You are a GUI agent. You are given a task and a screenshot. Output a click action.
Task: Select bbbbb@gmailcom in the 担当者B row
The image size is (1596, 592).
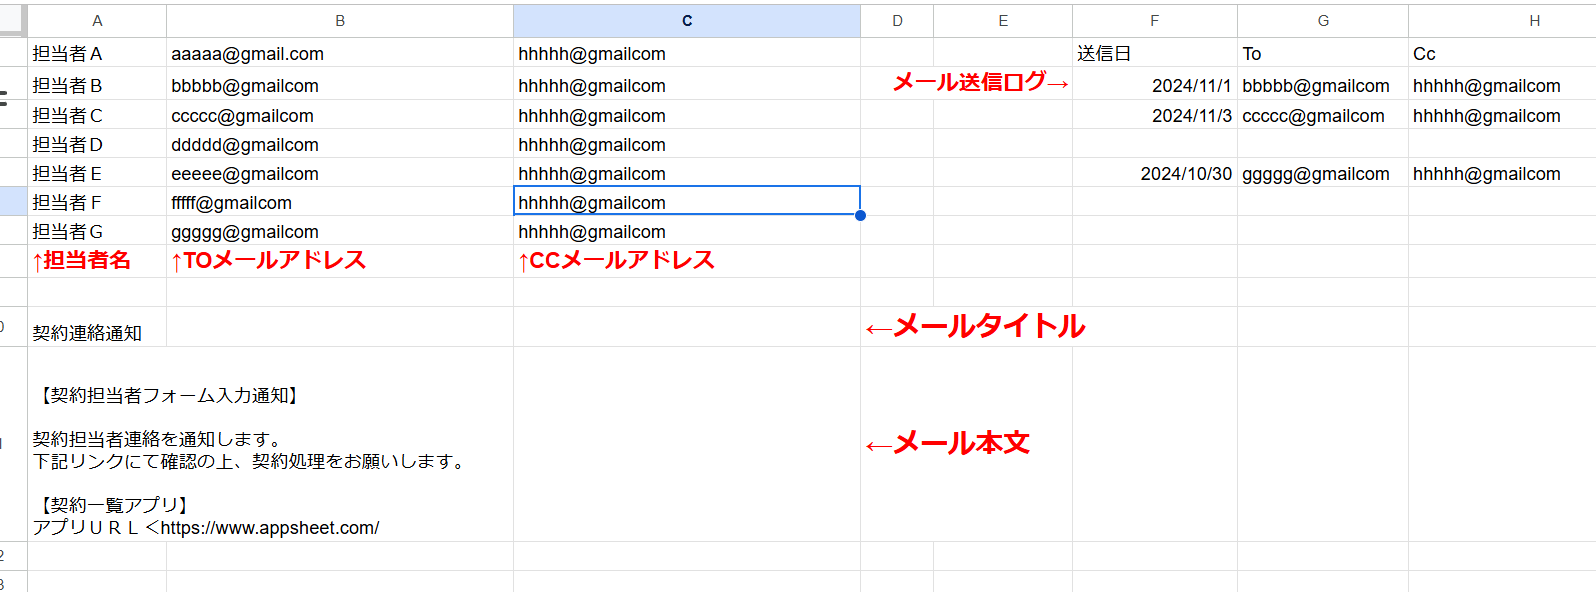tap(340, 84)
